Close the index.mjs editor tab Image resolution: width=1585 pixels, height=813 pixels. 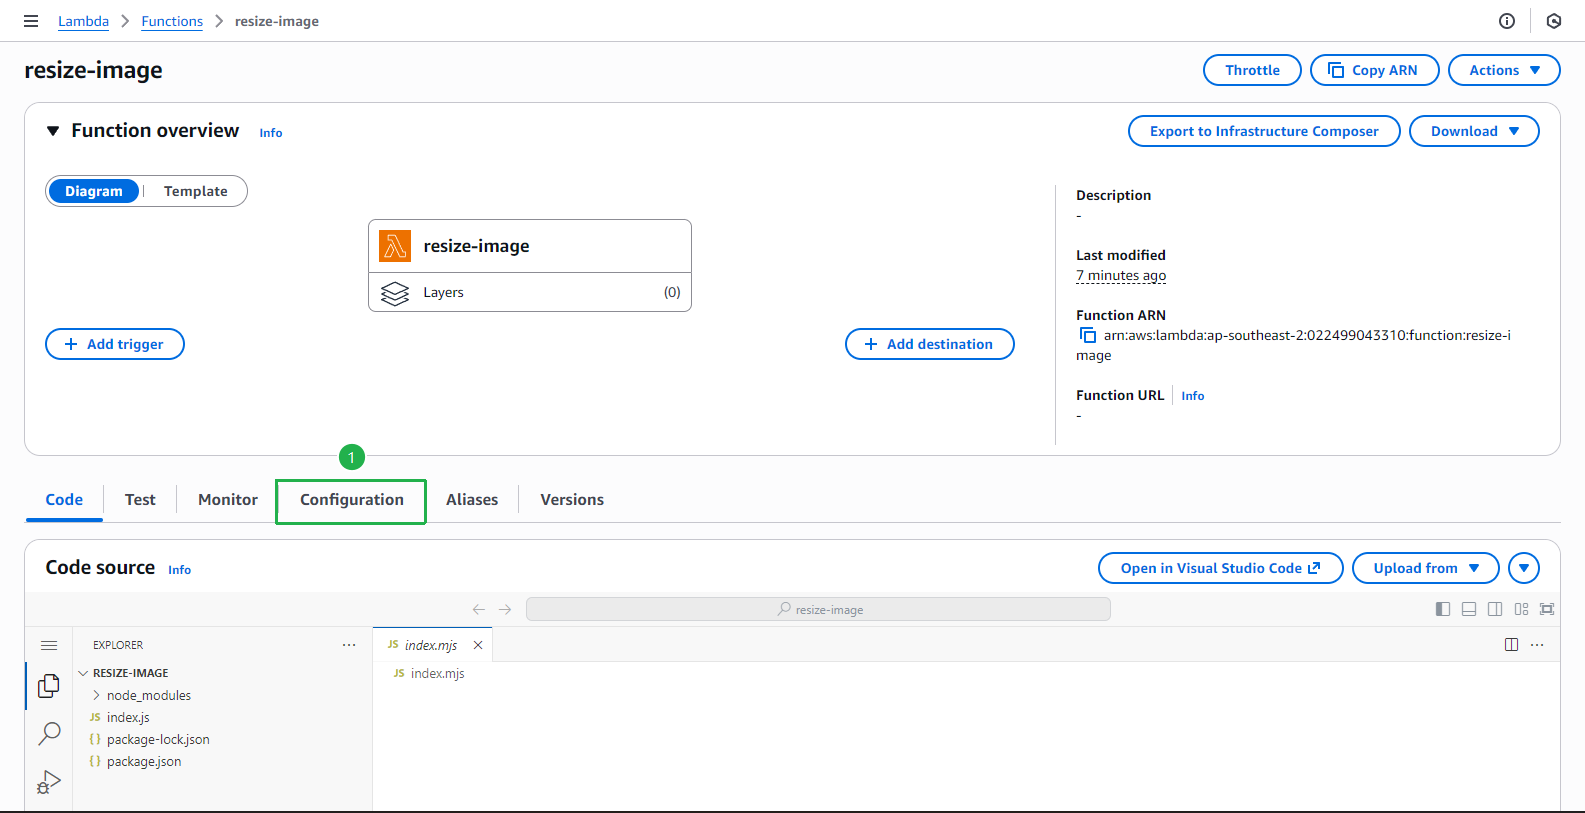[x=478, y=645]
